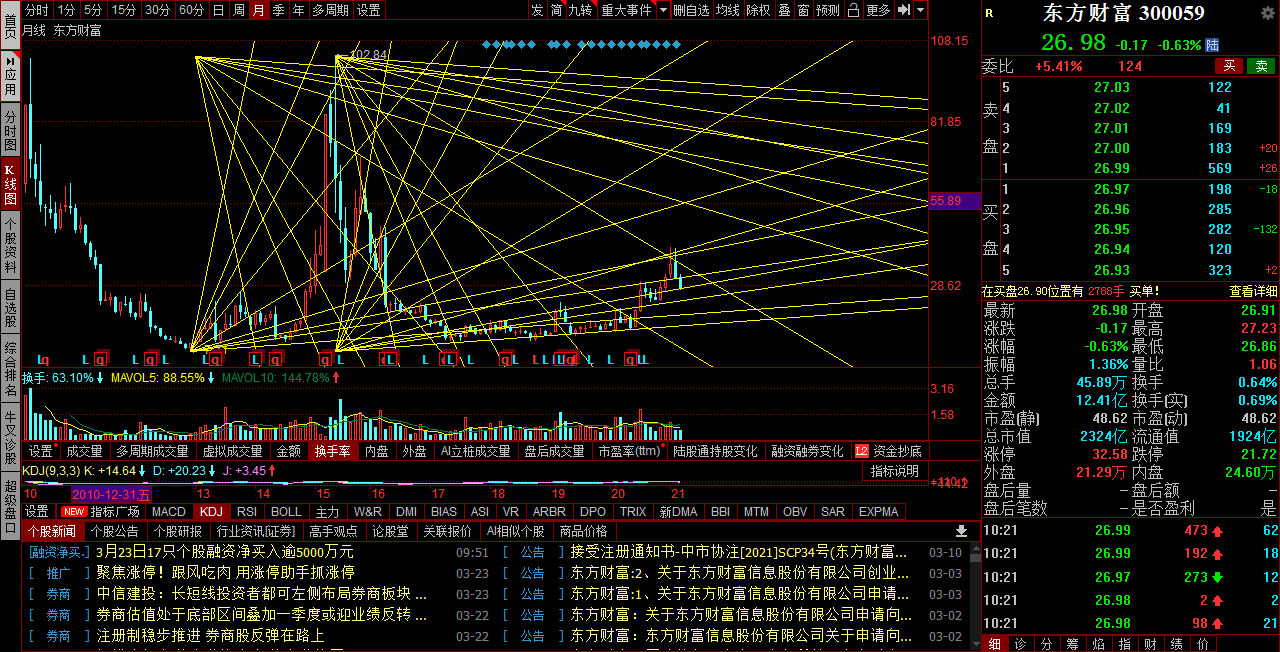Toggle the 叠 overlay tool
This screenshot has width=1280, height=652.
(784, 10)
